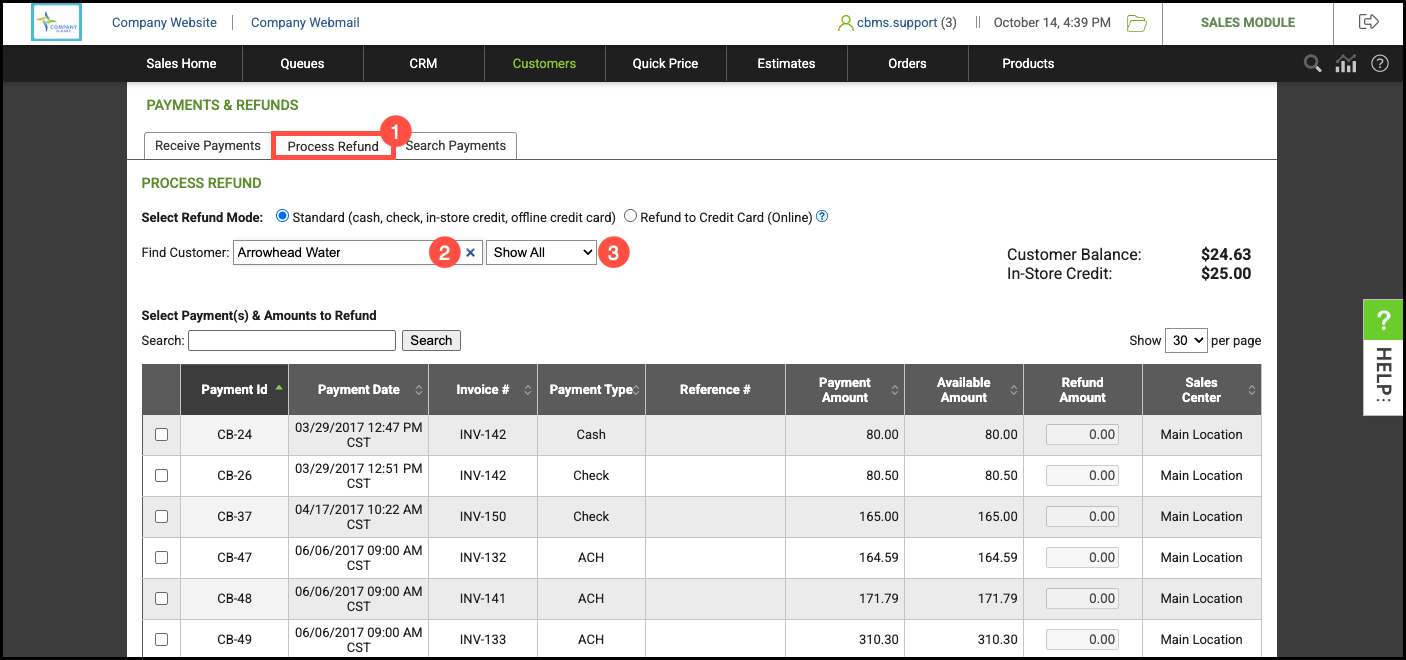Check the box for payment CB-24
The height and width of the screenshot is (660, 1406).
(x=162, y=435)
